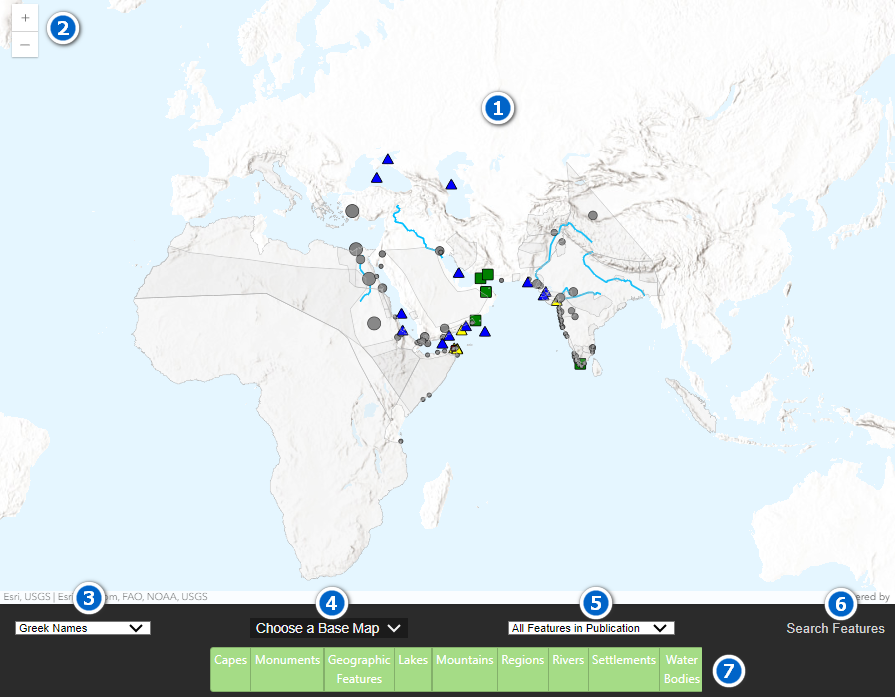Click the zoom in plus button
The height and width of the screenshot is (697, 895).
[x=25, y=18]
